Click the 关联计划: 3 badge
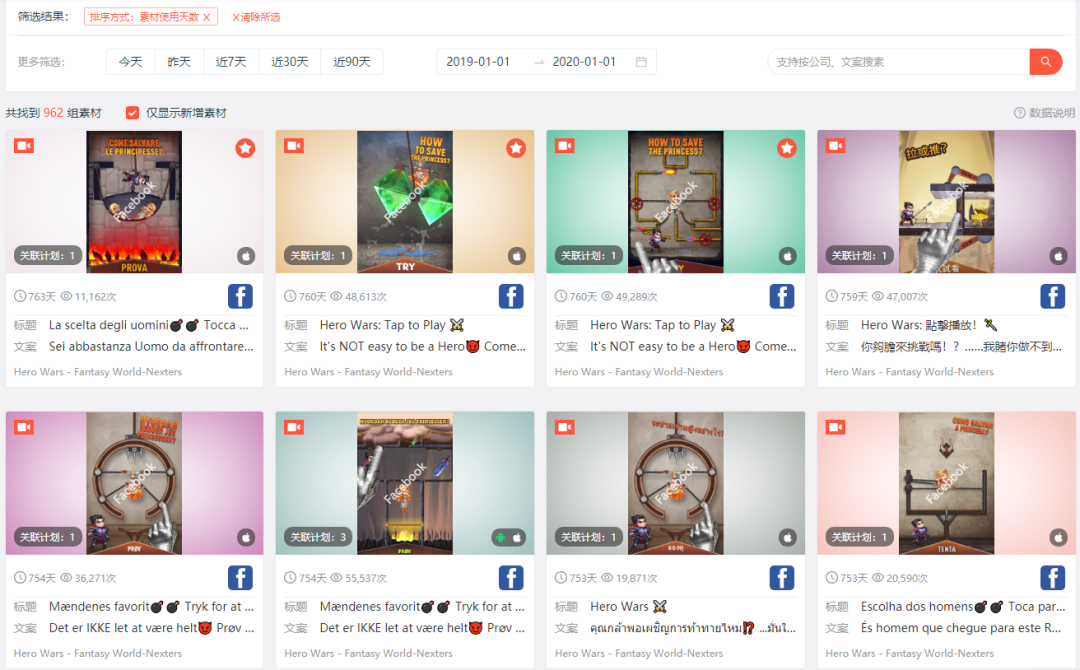 tap(318, 537)
